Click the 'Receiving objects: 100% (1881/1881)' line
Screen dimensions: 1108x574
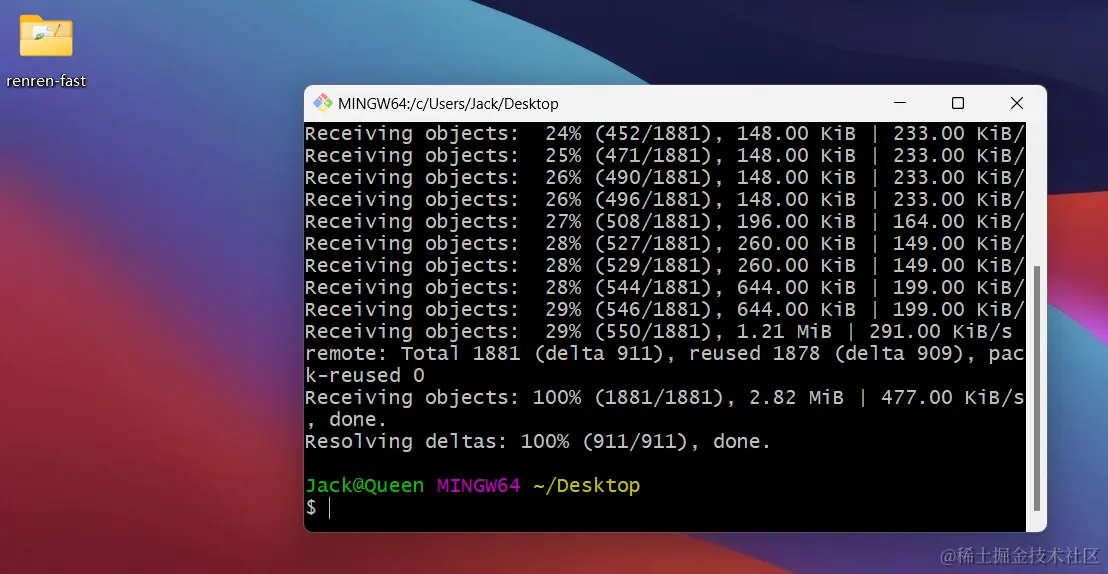click(664, 398)
